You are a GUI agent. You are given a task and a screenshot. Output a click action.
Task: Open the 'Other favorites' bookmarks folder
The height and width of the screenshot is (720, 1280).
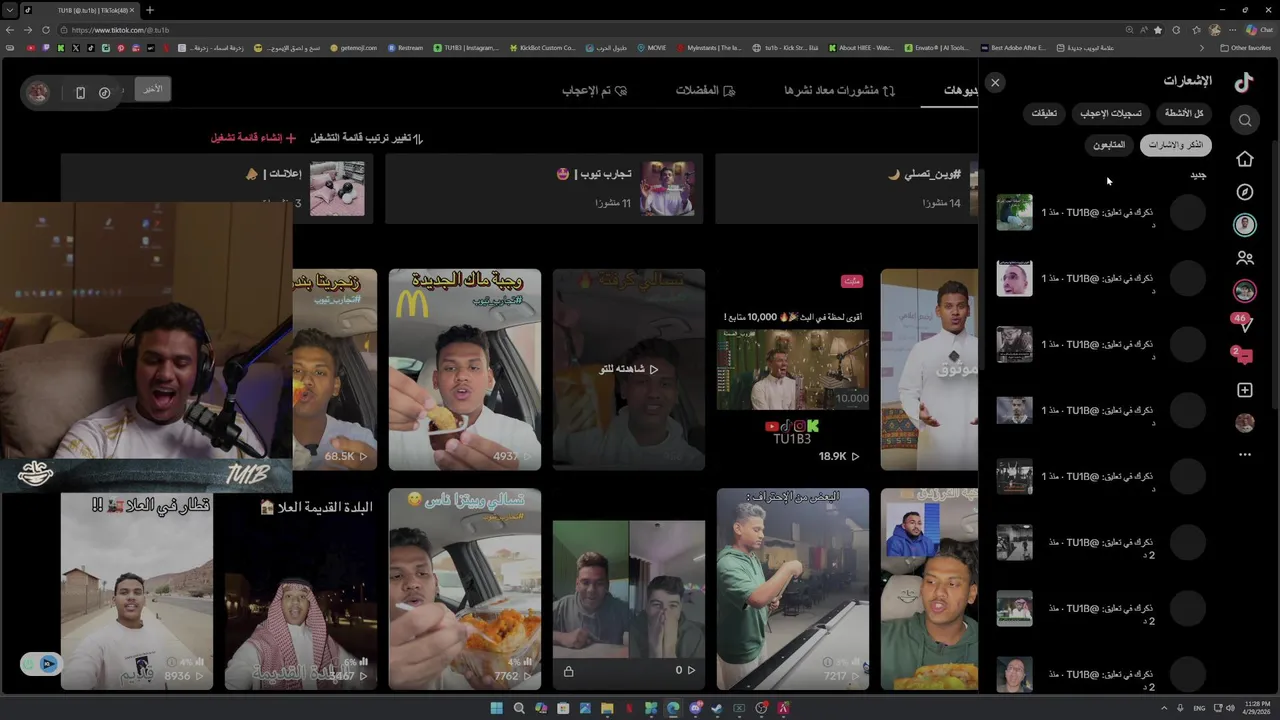point(1246,48)
